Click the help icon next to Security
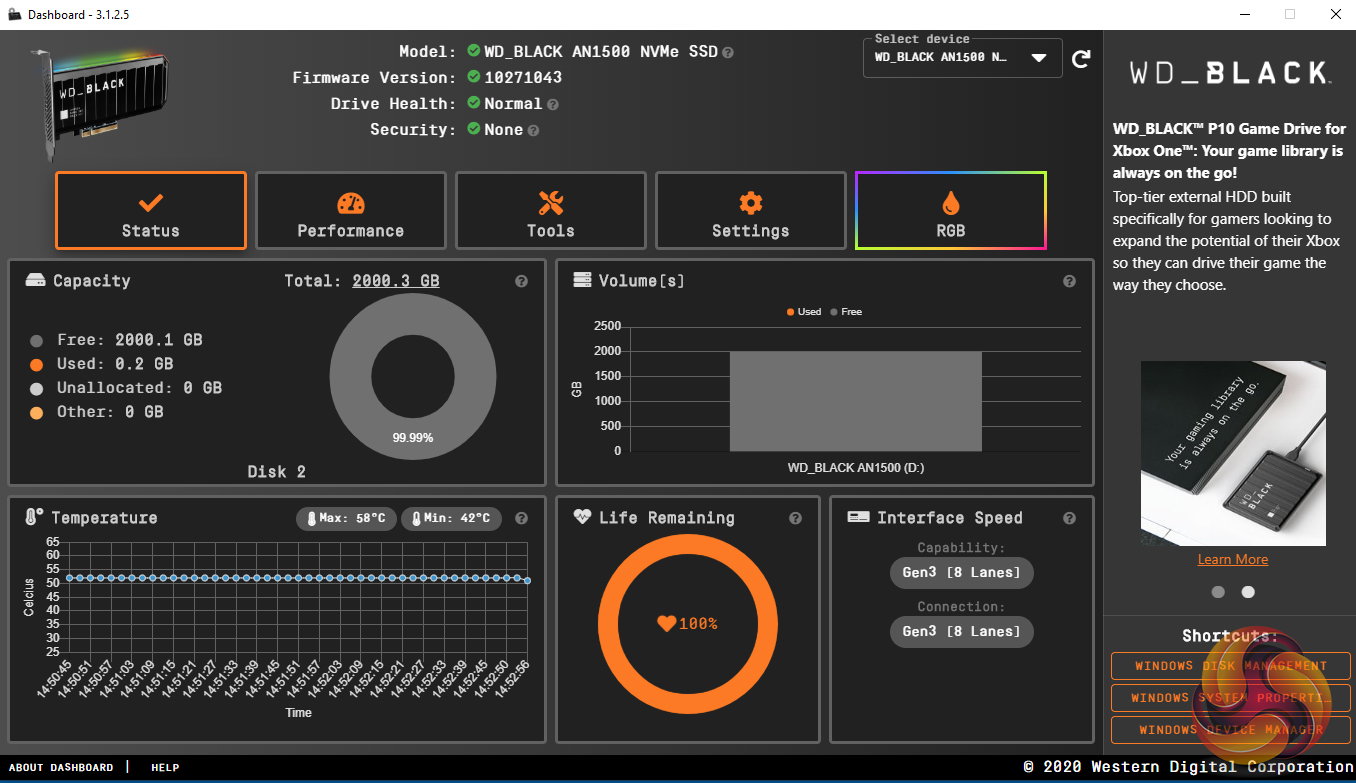The image size is (1356, 784). 533,130
